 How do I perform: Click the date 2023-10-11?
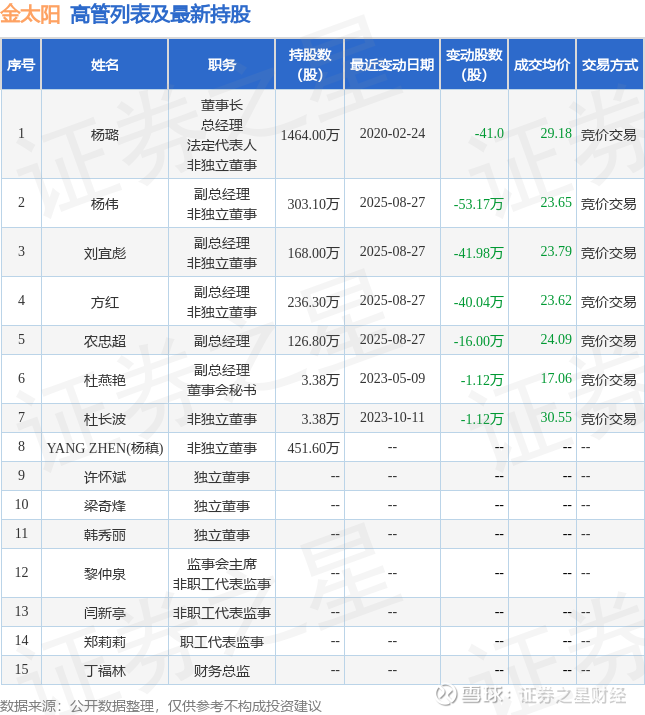coord(392,417)
